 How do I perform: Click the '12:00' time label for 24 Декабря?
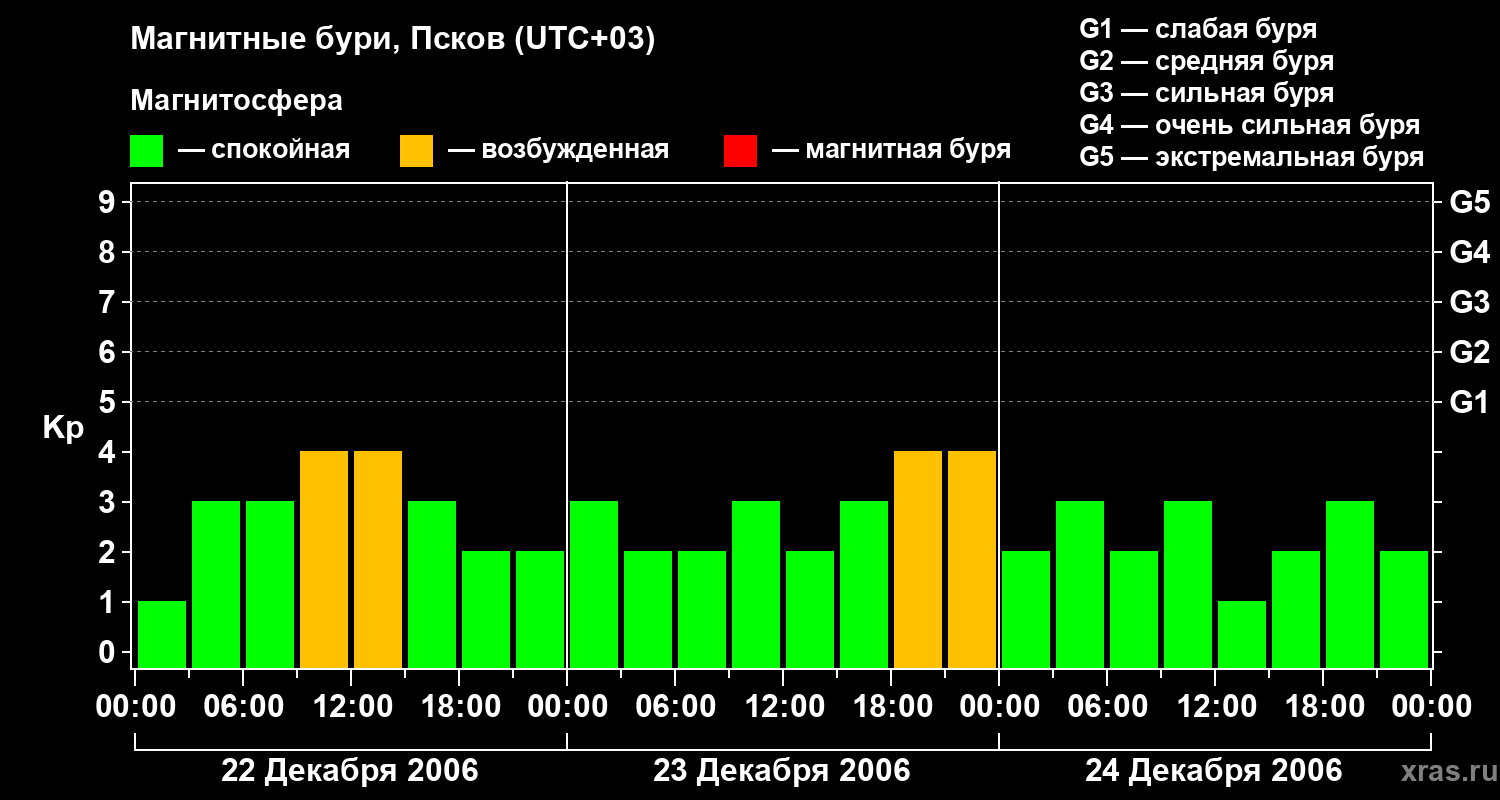tap(1215, 707)
